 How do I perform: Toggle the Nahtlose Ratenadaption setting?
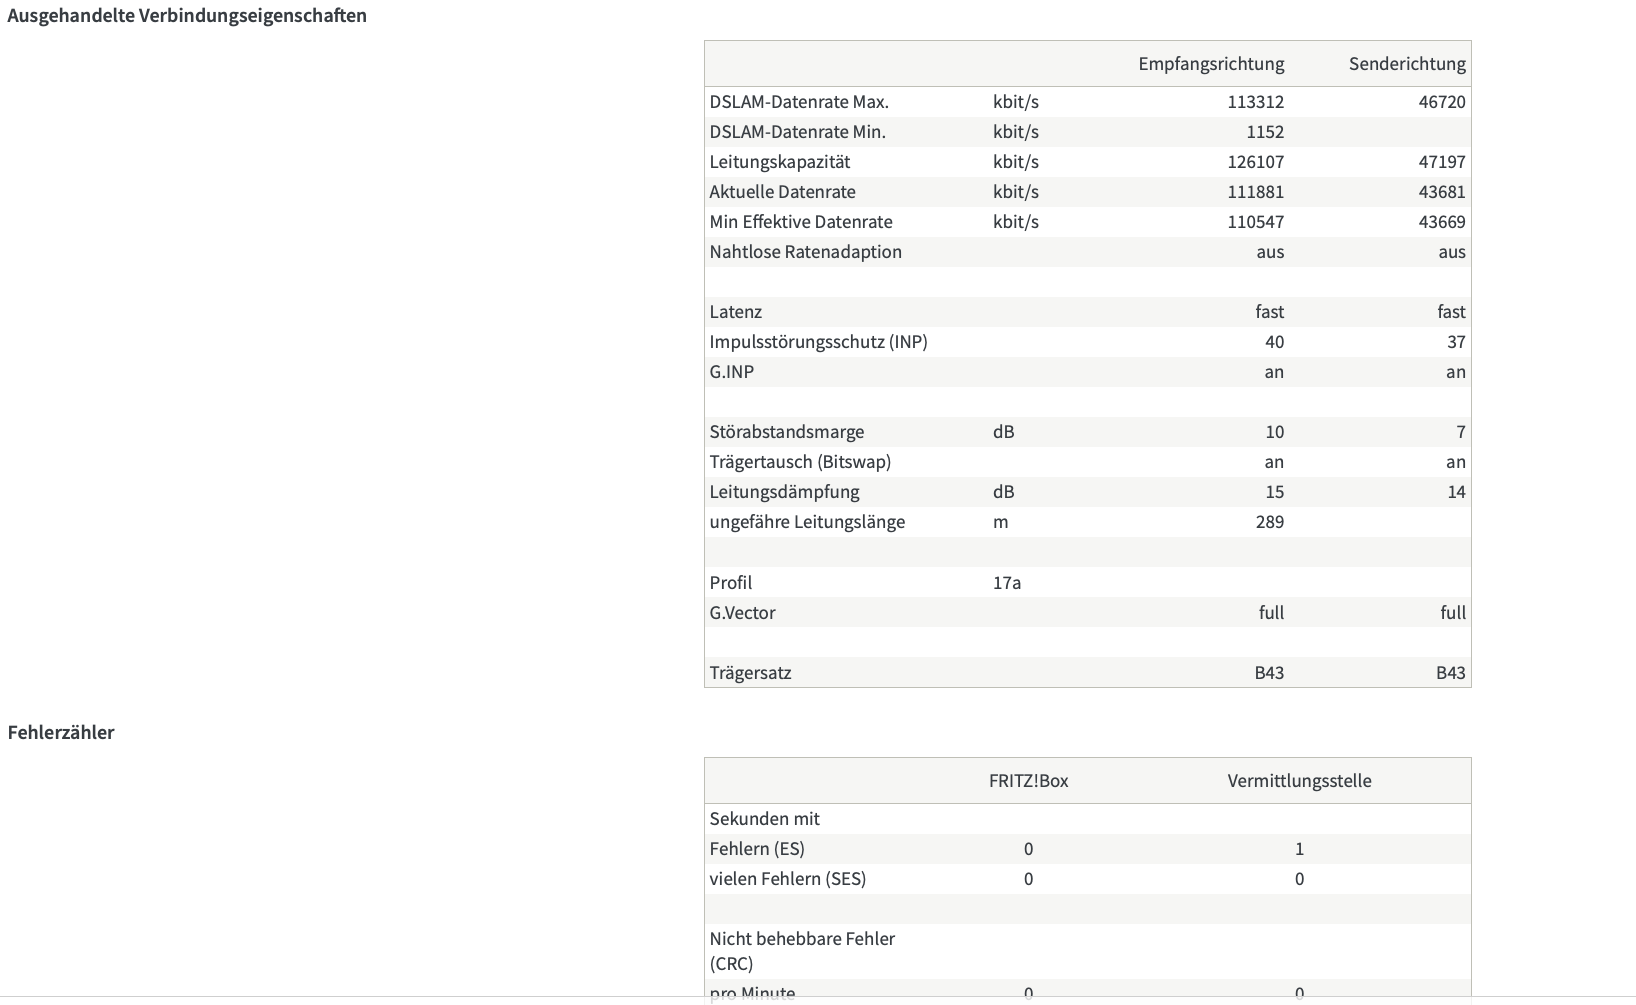click(1270, 252)
